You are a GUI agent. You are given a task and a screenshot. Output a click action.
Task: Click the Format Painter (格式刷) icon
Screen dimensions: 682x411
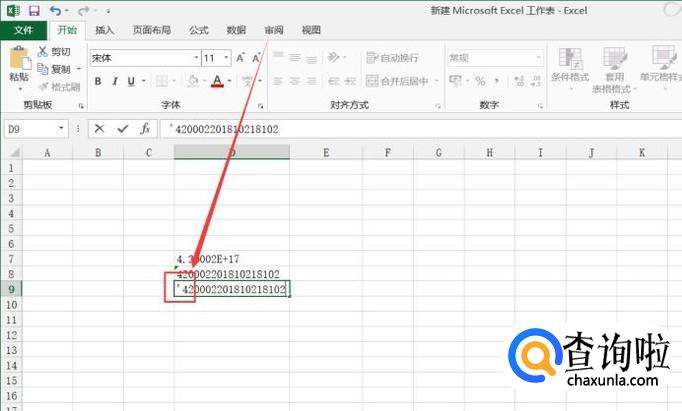tap(43, 87)
